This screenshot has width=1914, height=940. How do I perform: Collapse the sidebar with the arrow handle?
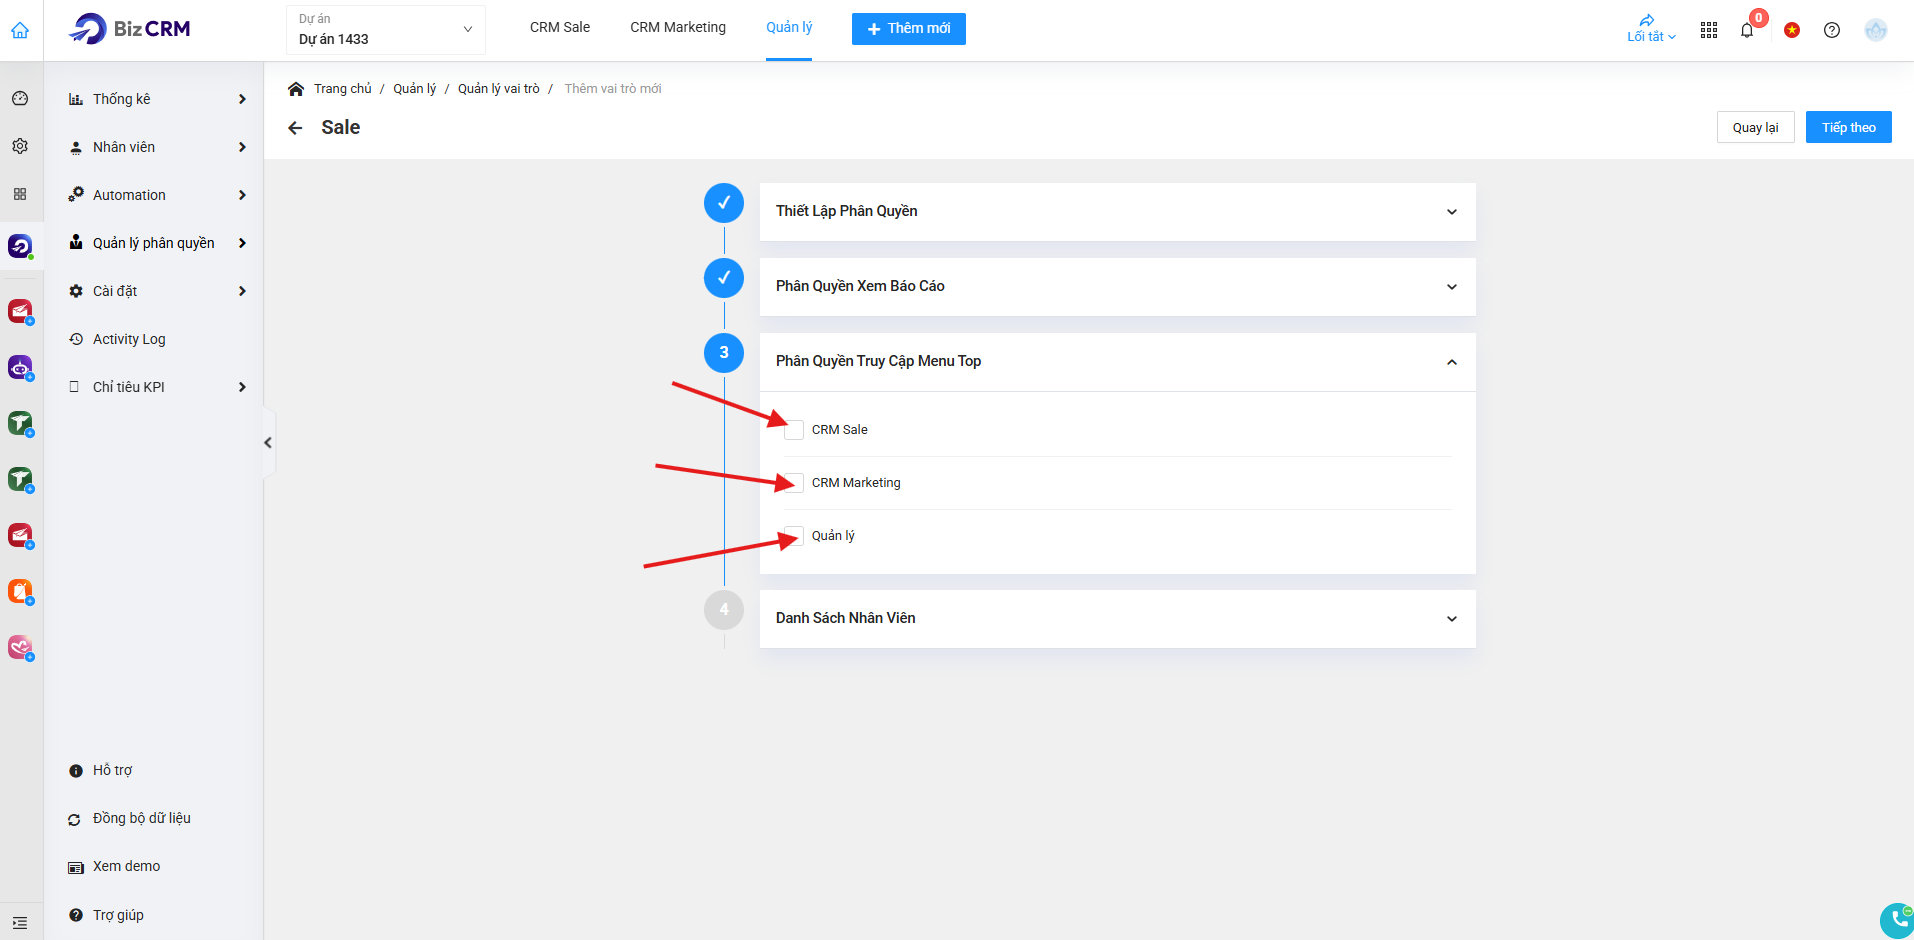coord(268,443)
